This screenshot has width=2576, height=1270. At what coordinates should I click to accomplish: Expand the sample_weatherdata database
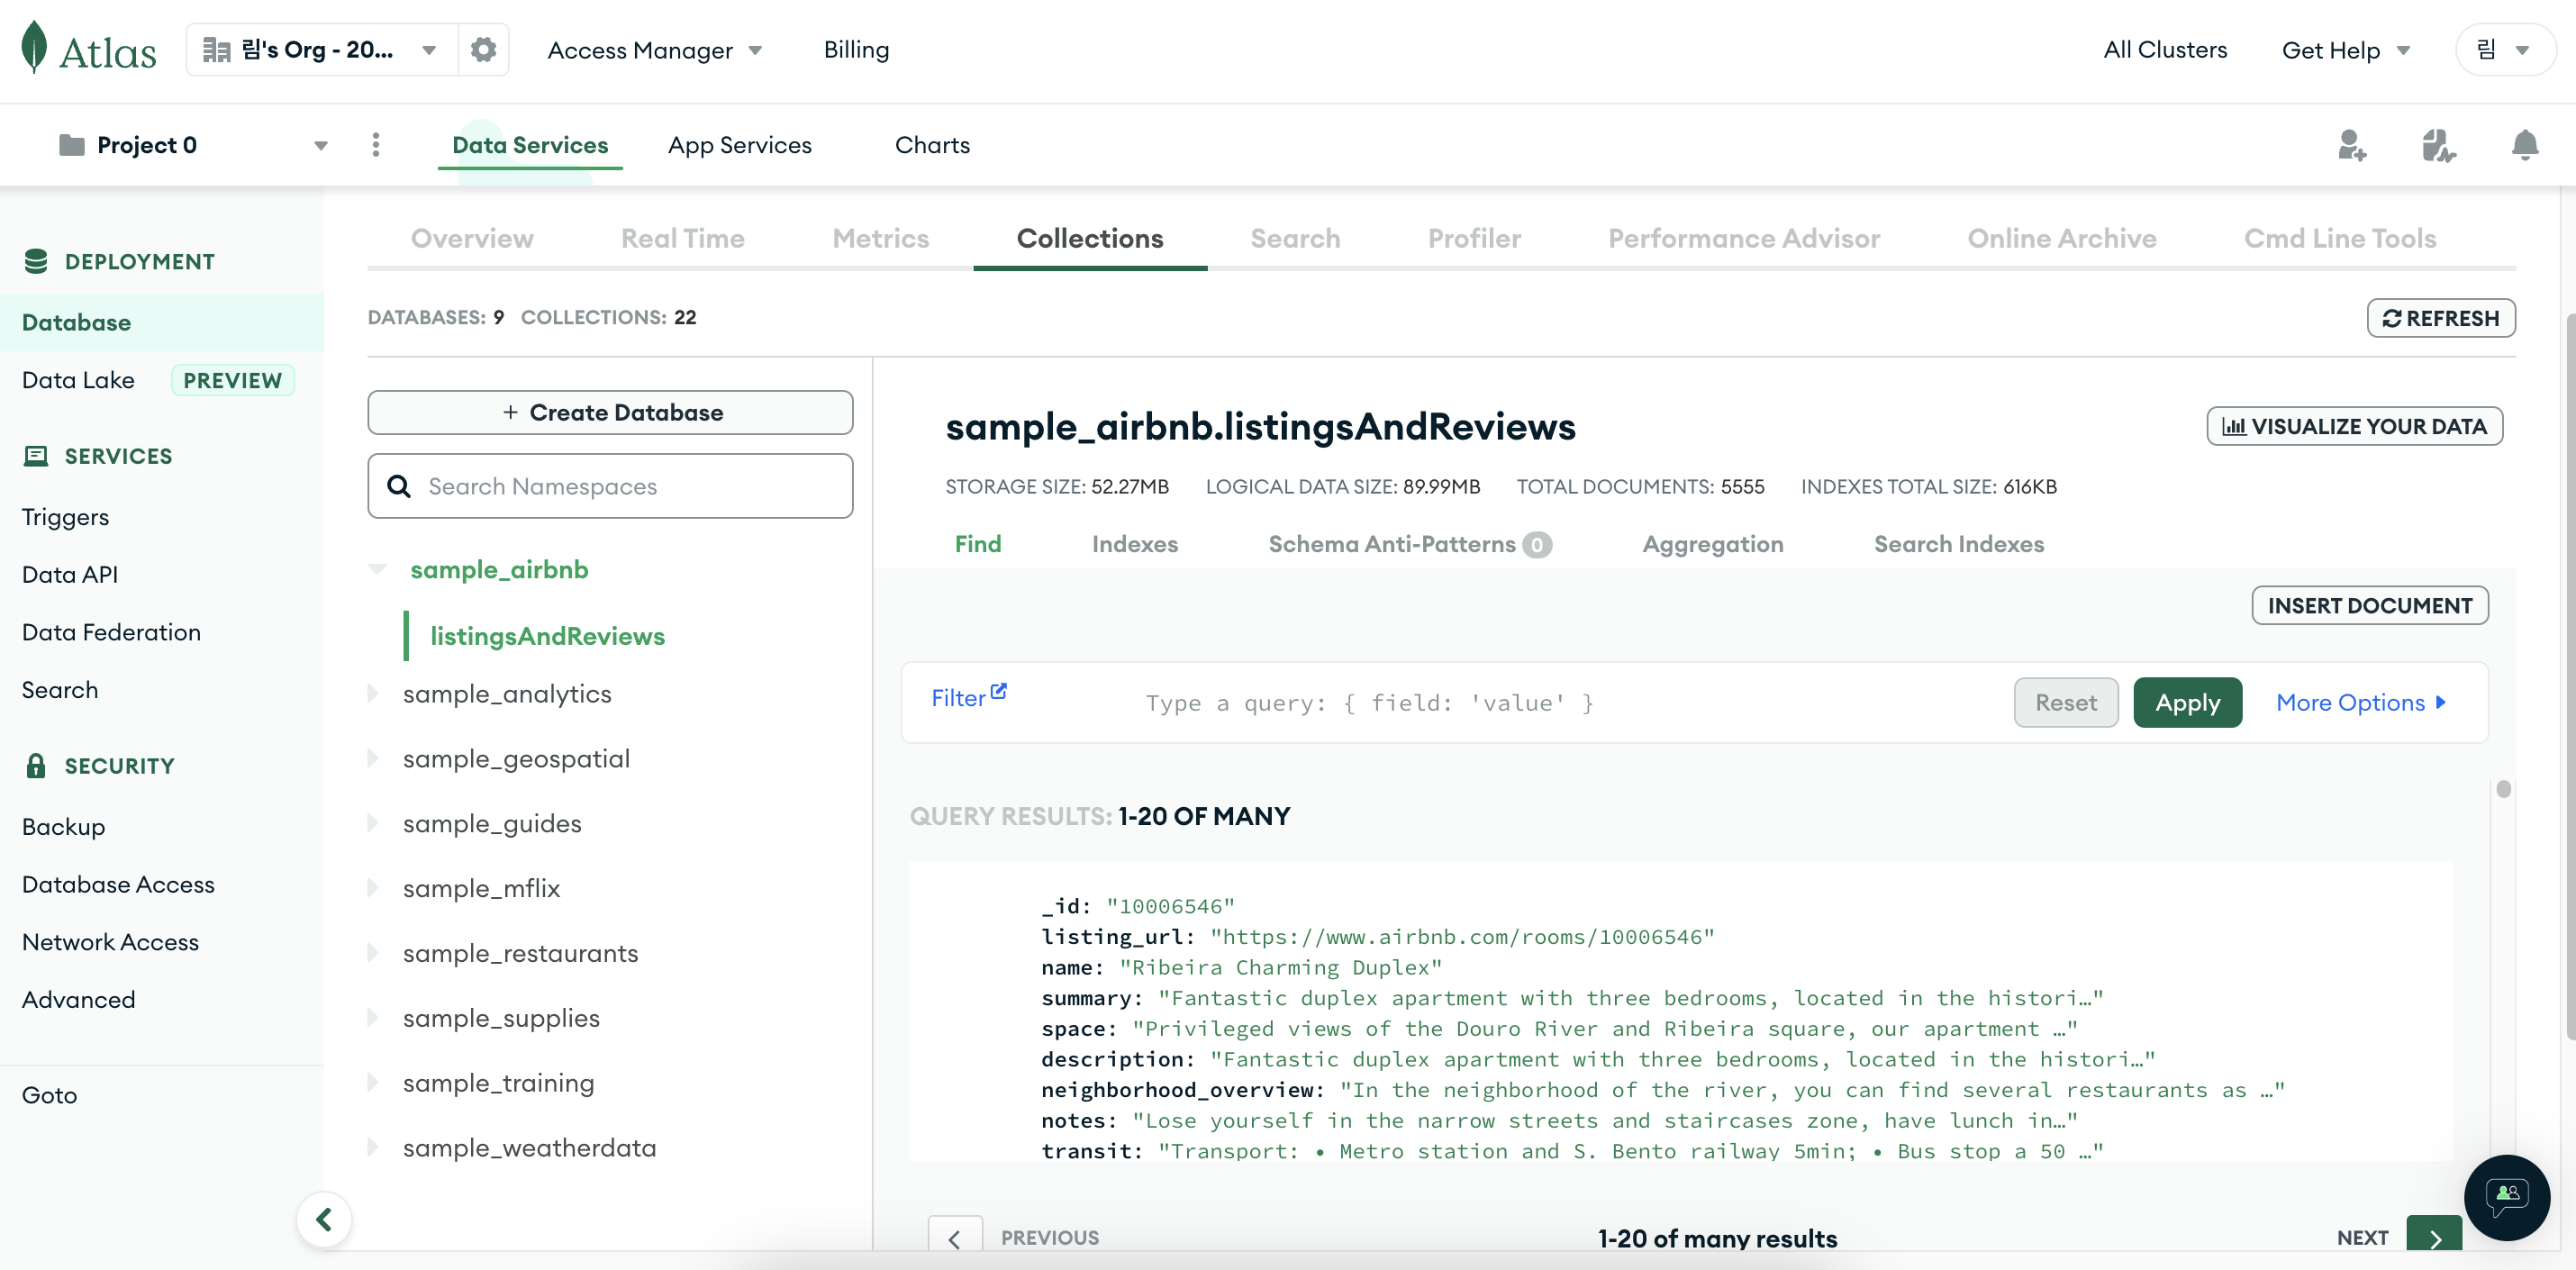coord(373,1147)
